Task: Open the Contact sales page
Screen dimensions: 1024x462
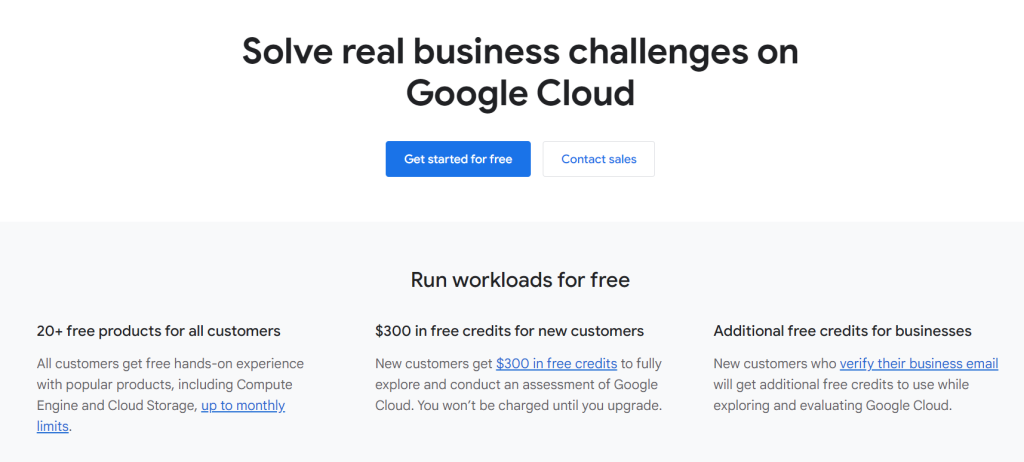Action: (x=598, y=159)
